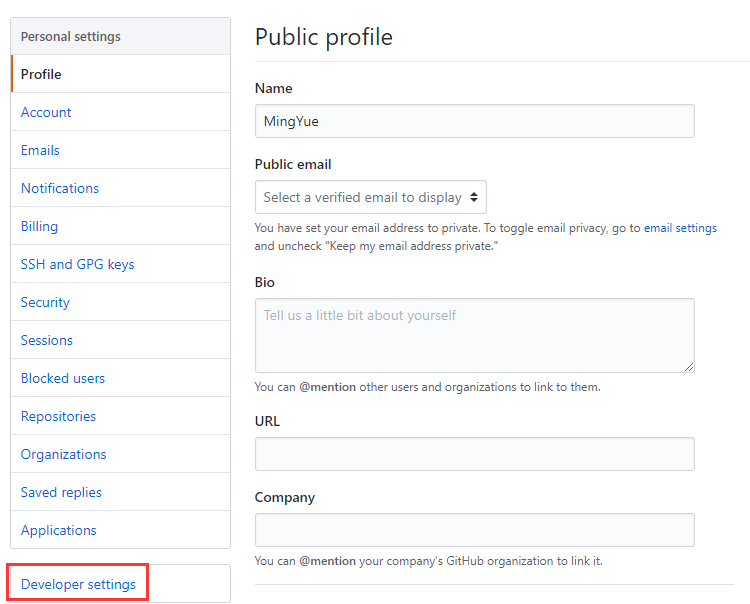Open Blocked users page

click(121, 378)
